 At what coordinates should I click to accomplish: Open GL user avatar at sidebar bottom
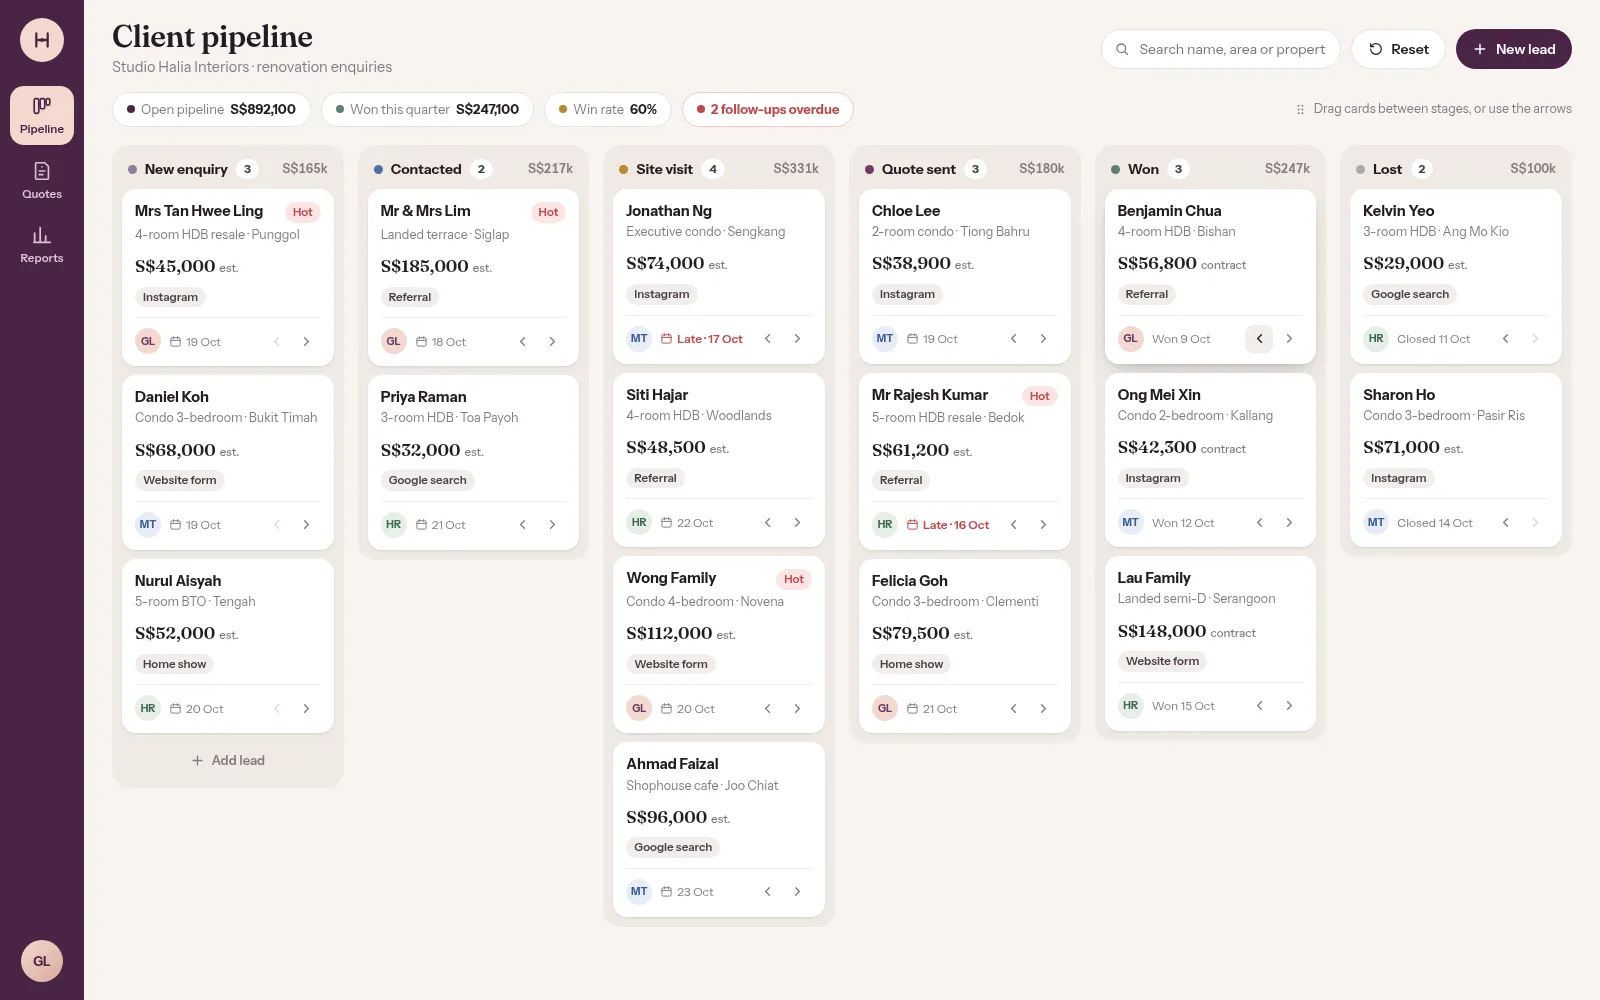point(42,961)
